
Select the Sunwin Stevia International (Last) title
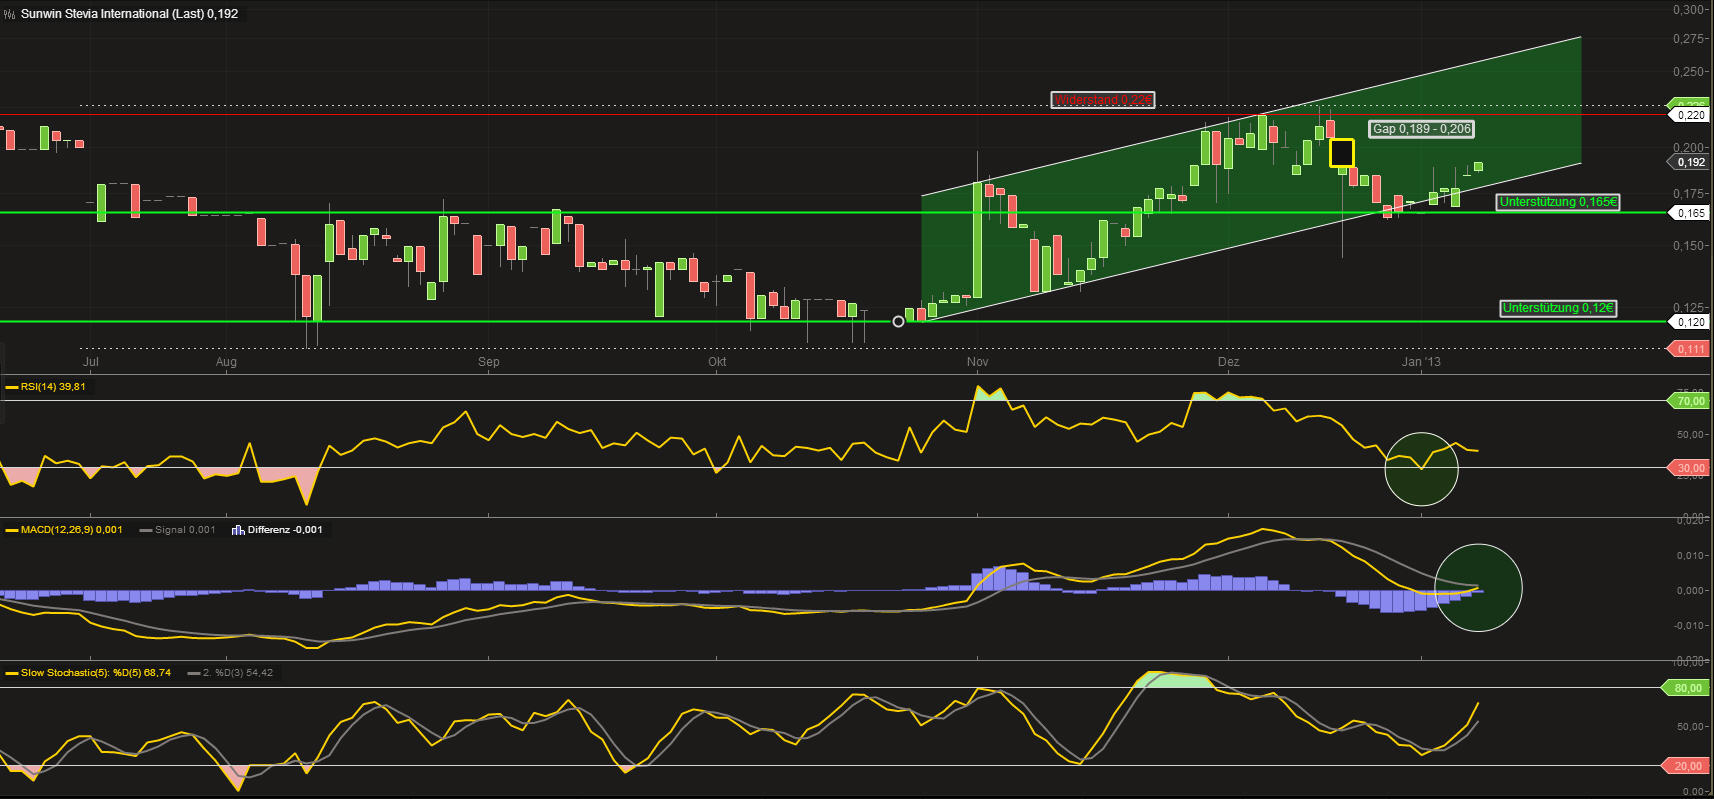[130, 14]
